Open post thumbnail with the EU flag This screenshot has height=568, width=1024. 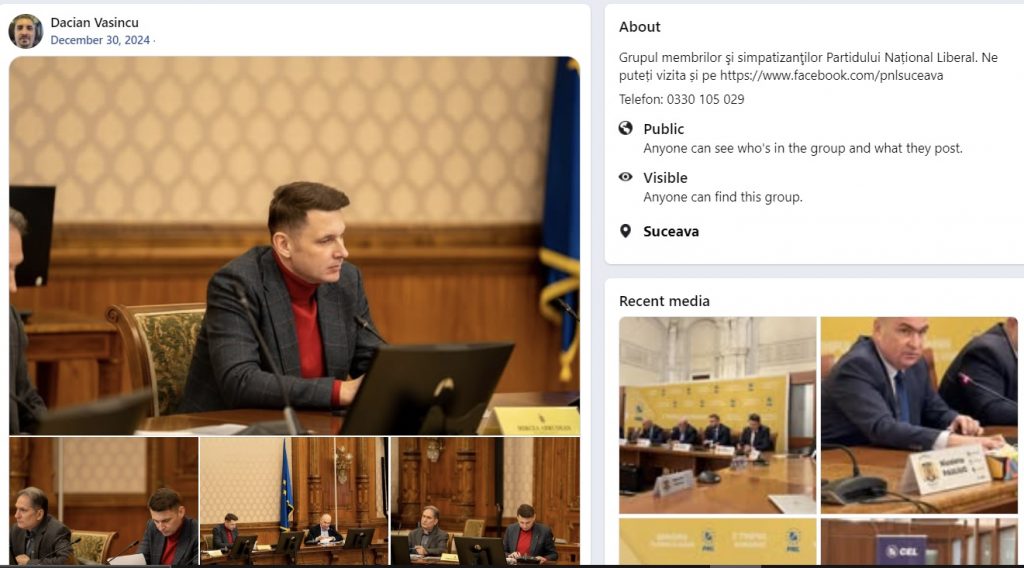click(x=294, y=501)
